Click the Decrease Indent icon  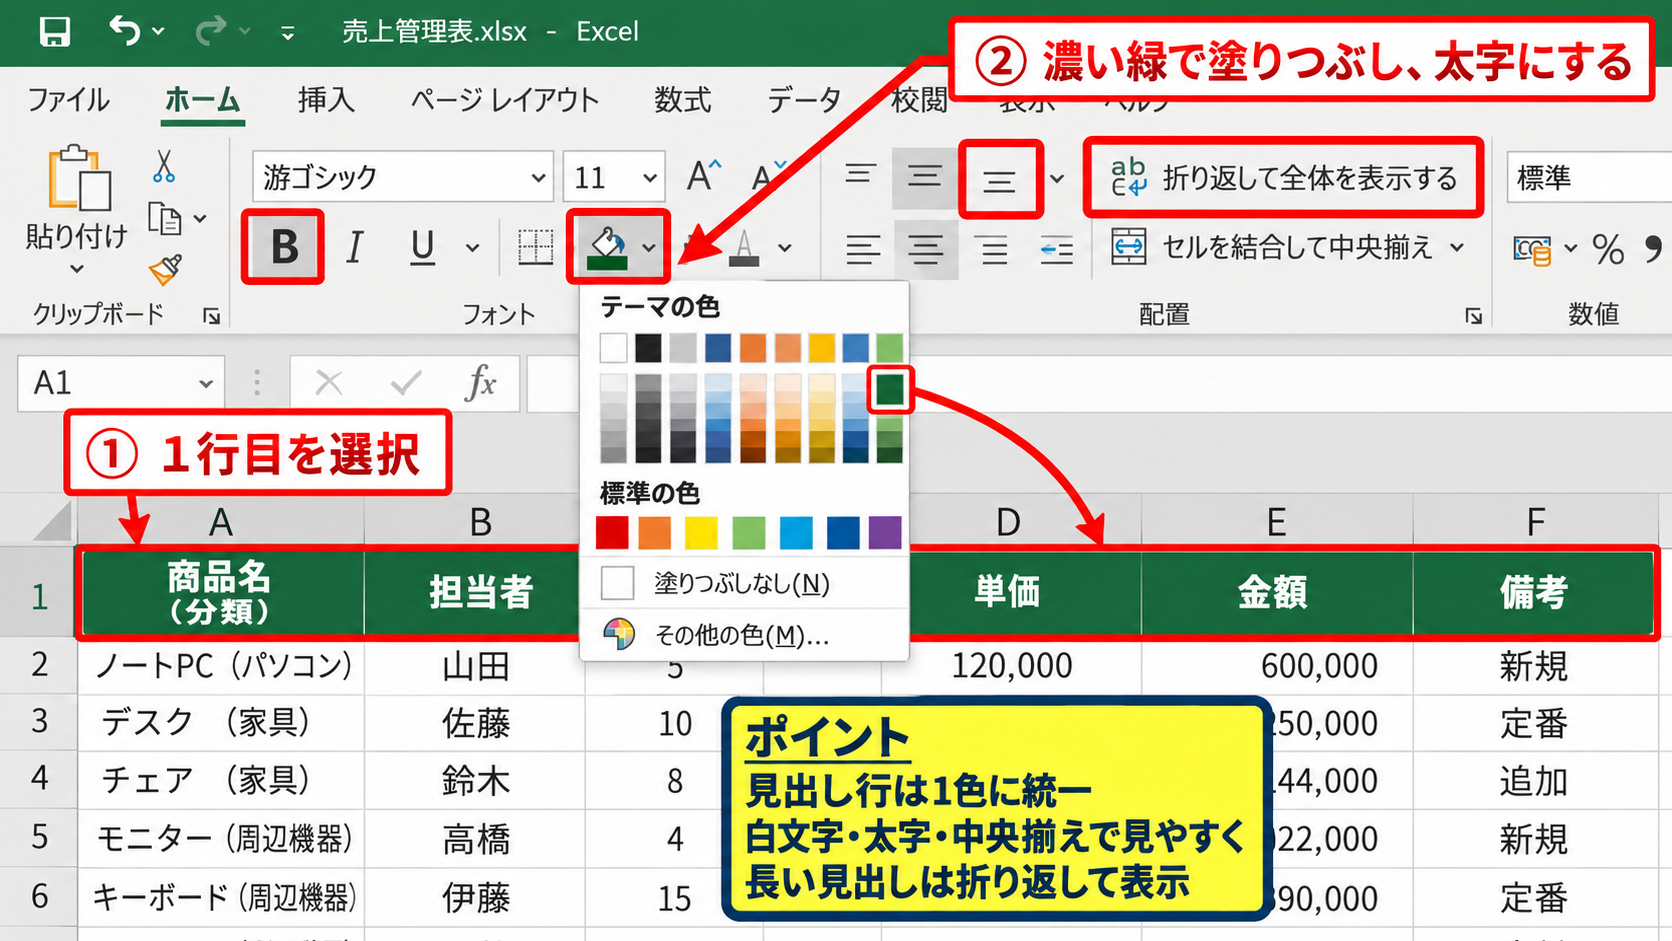pos(1056,249)
